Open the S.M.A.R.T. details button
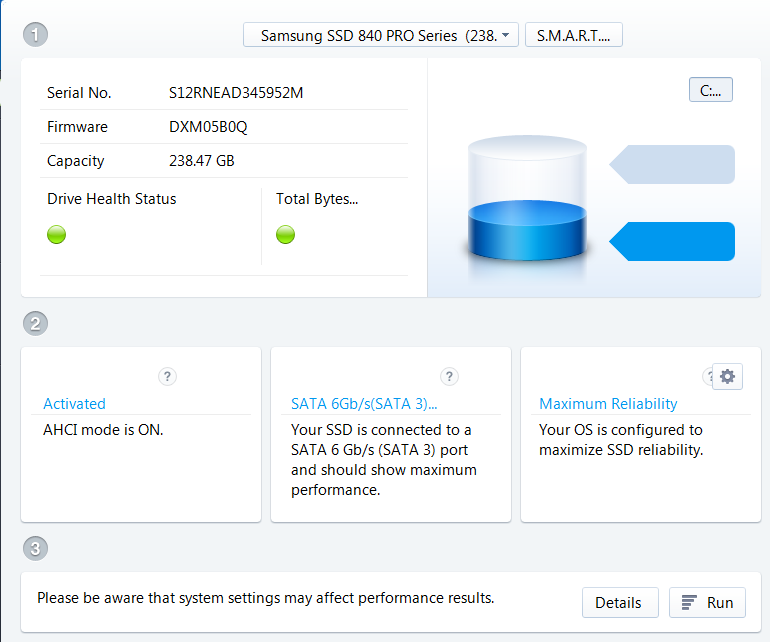Viewport: 770px width, 642px height. tap(574, 35)
